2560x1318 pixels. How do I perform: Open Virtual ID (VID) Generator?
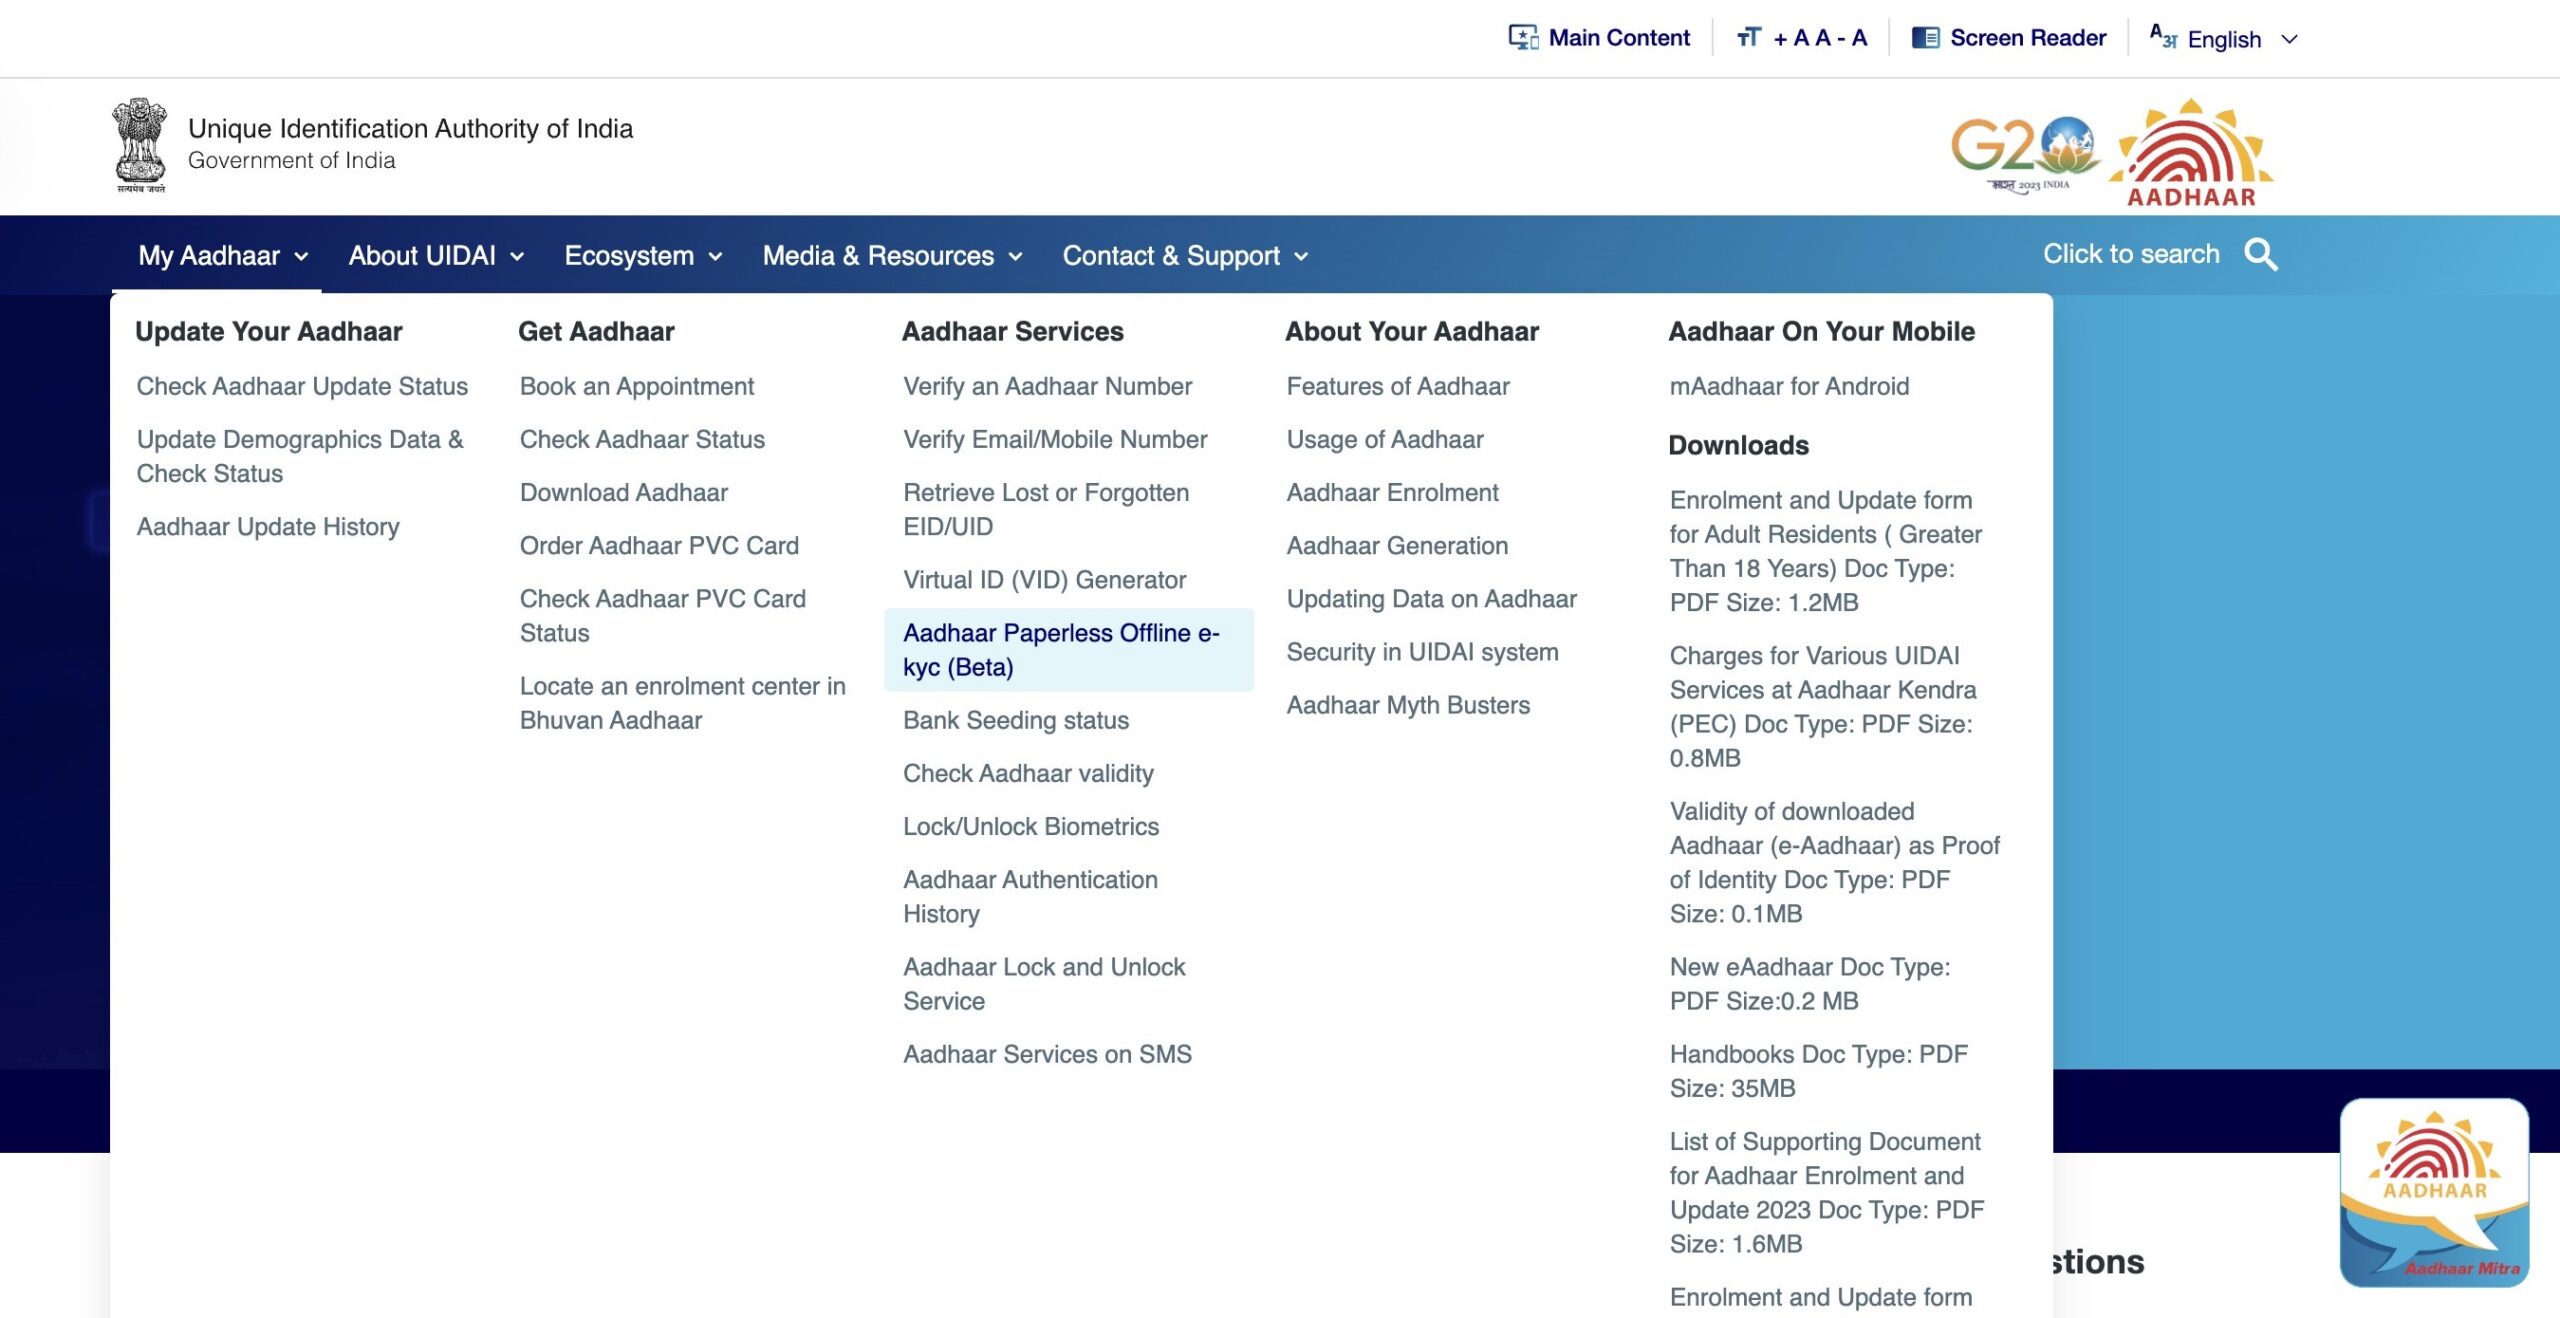pyautogui.click(x=1044, y=579)
